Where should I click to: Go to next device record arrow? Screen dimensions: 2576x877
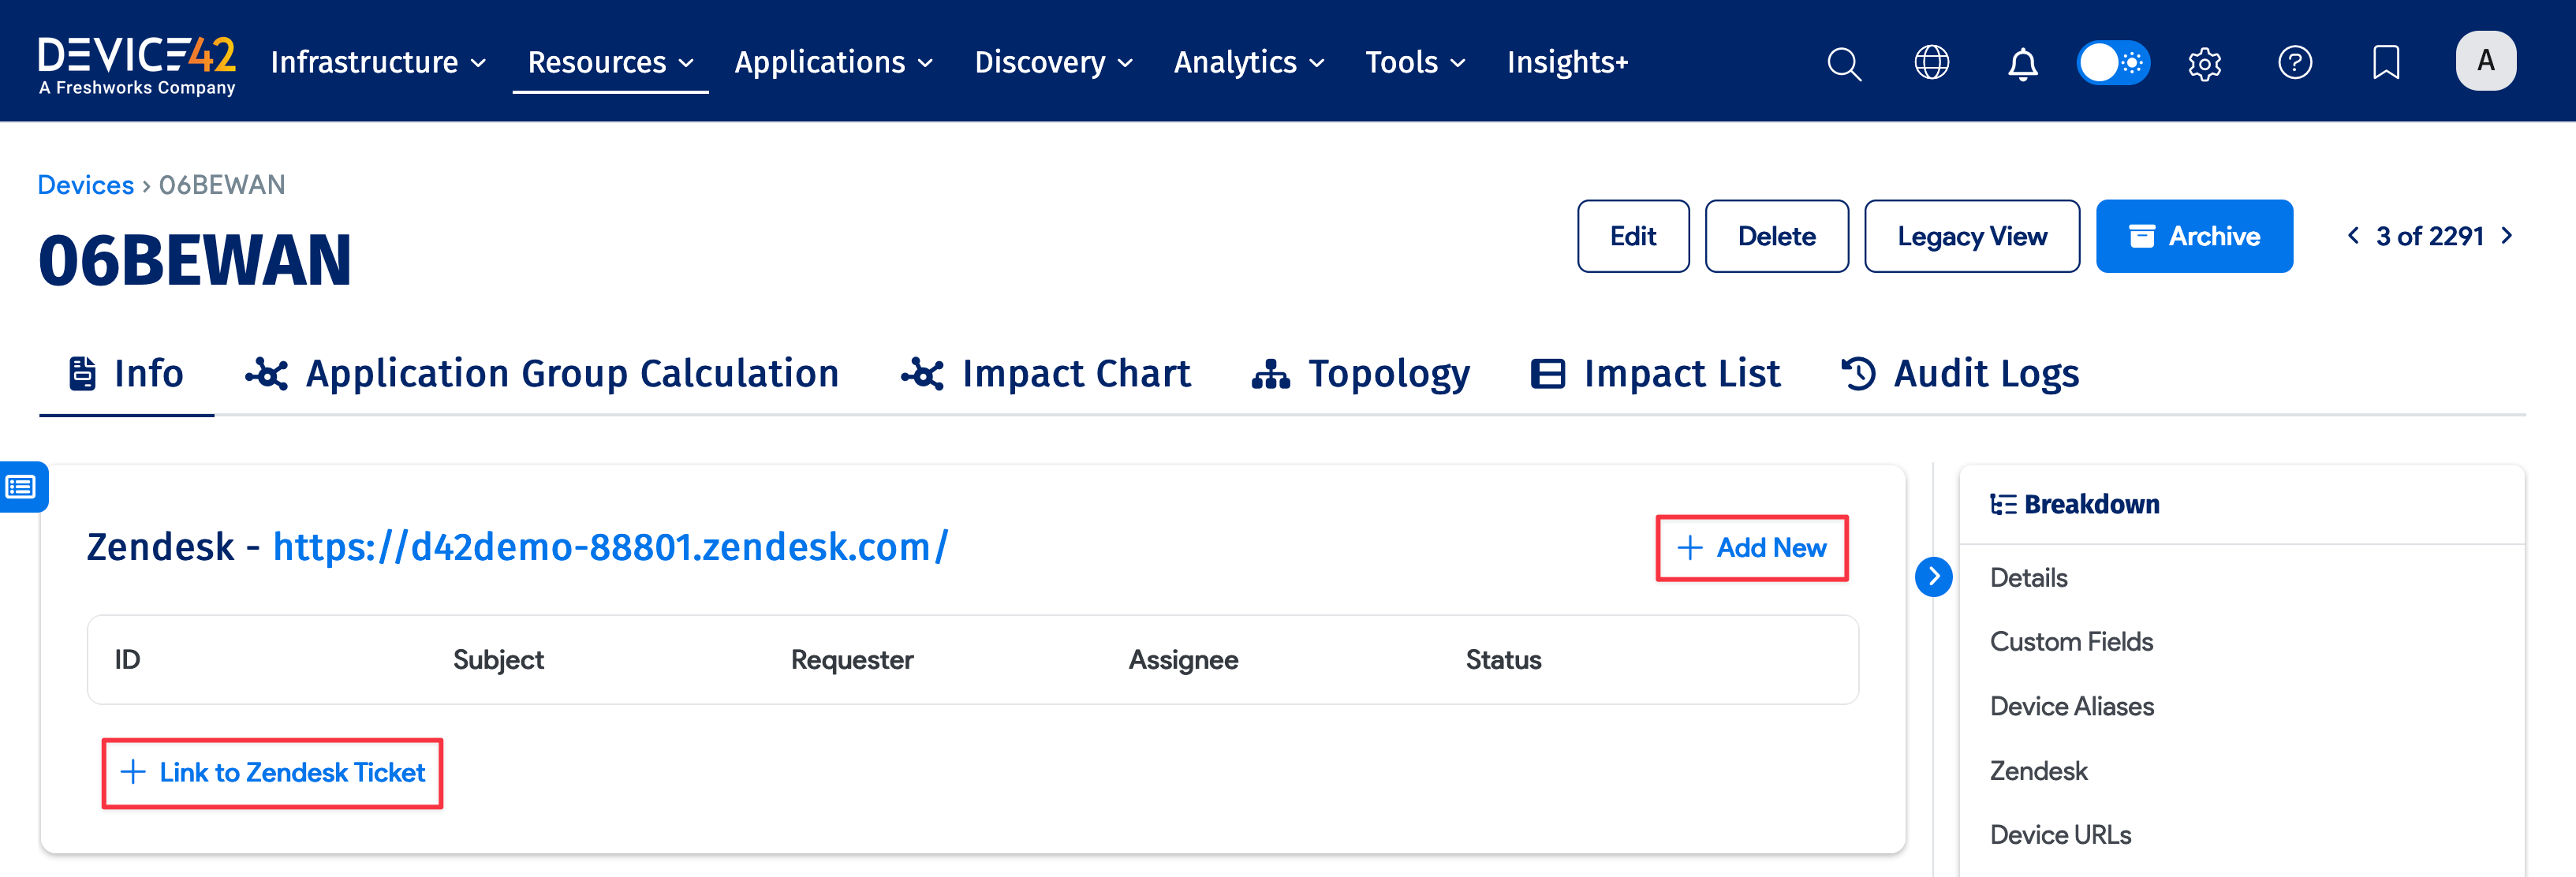pos(2507,236)
